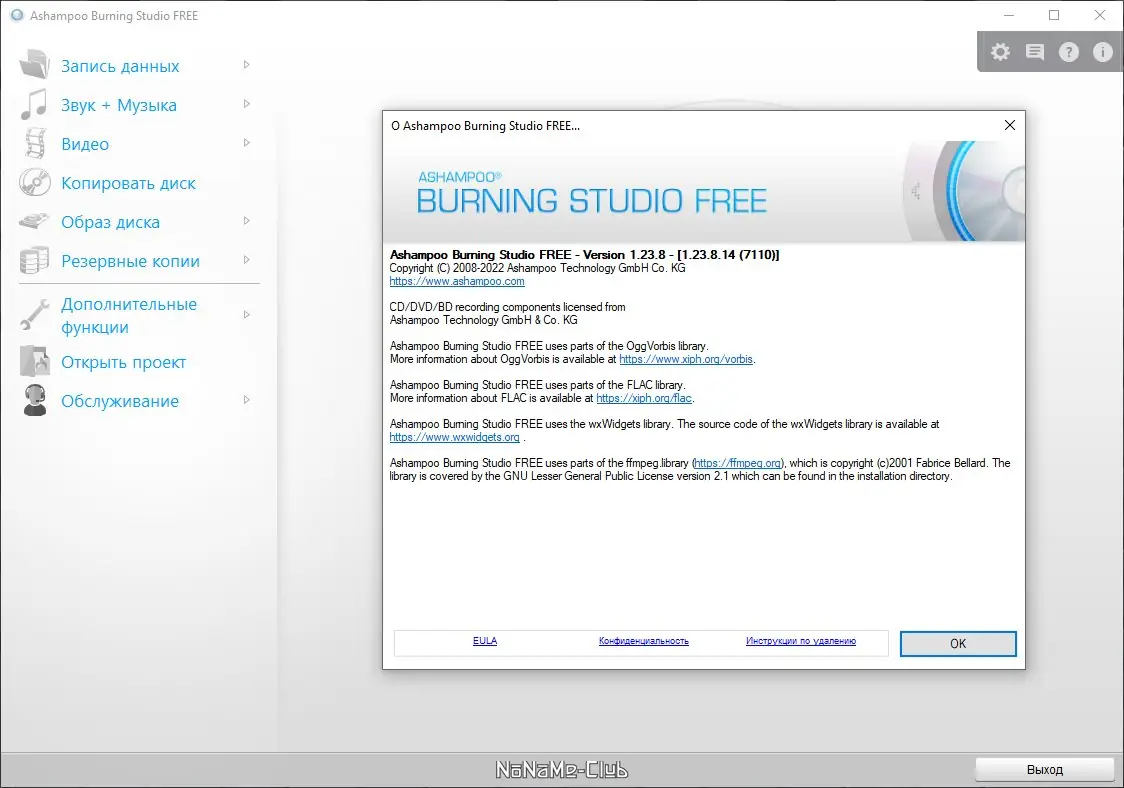The width and height of the screenshot is (1124, 788).
Task: Click the version line 1.23.8 text
Action: pyautogui.click(x=584, y=255)
